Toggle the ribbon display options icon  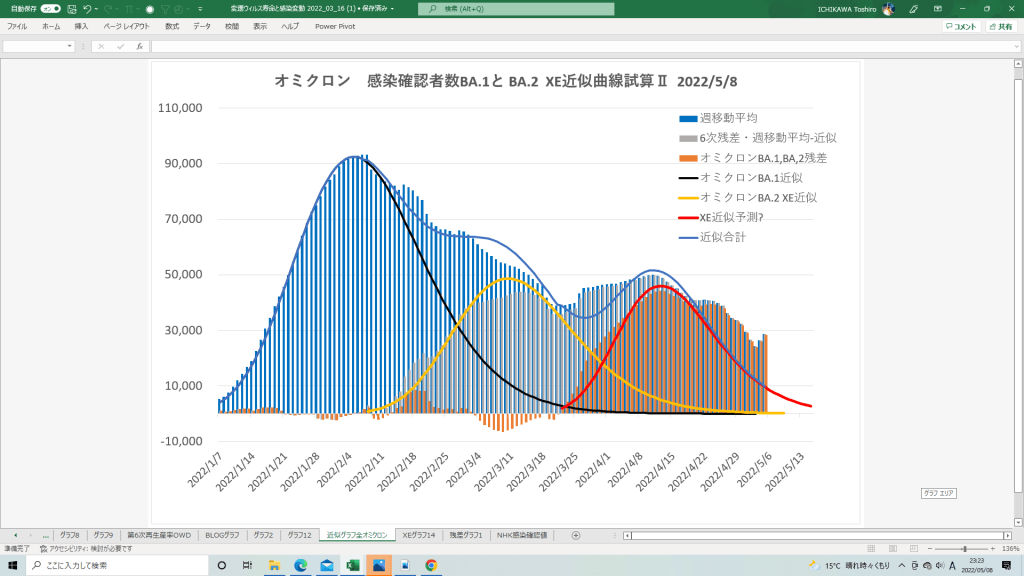click(939, 8)
